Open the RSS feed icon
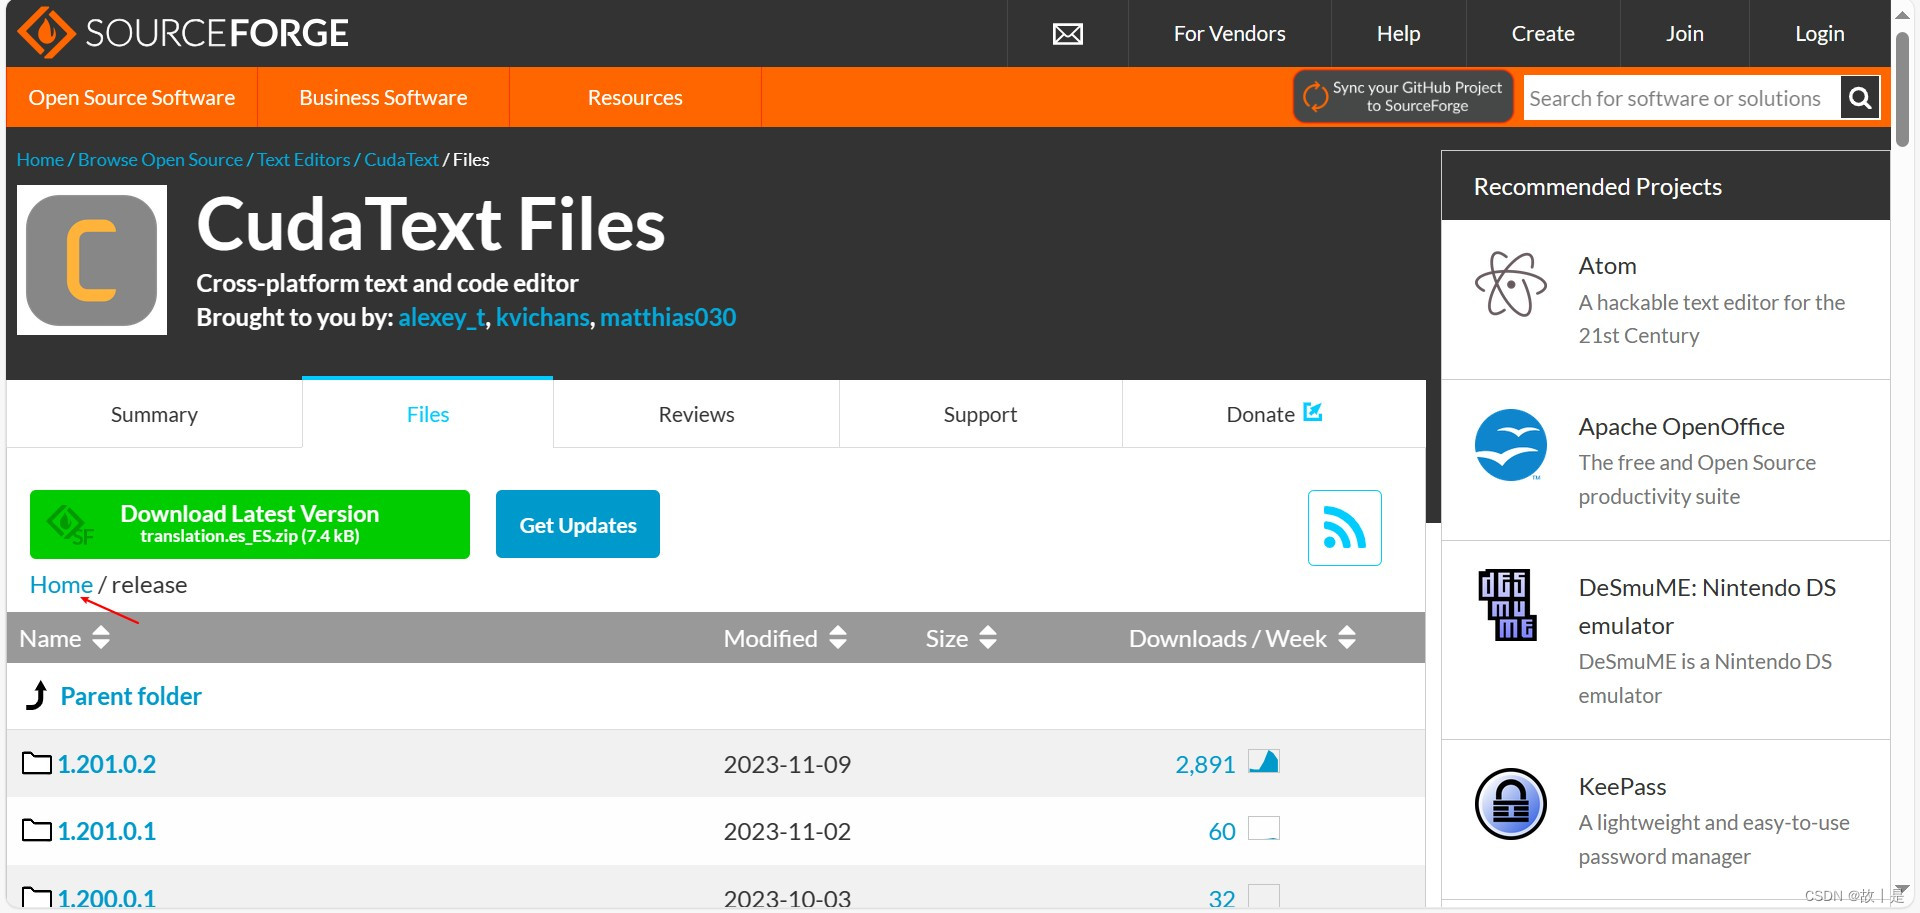The image size is (1920, 913). (x=1345, y=528)
